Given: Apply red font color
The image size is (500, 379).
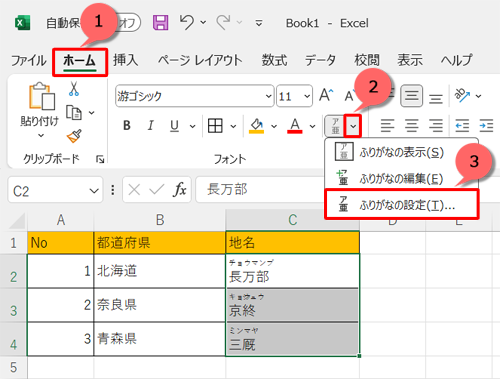Looking at the screenshot, I should [295, 126].
